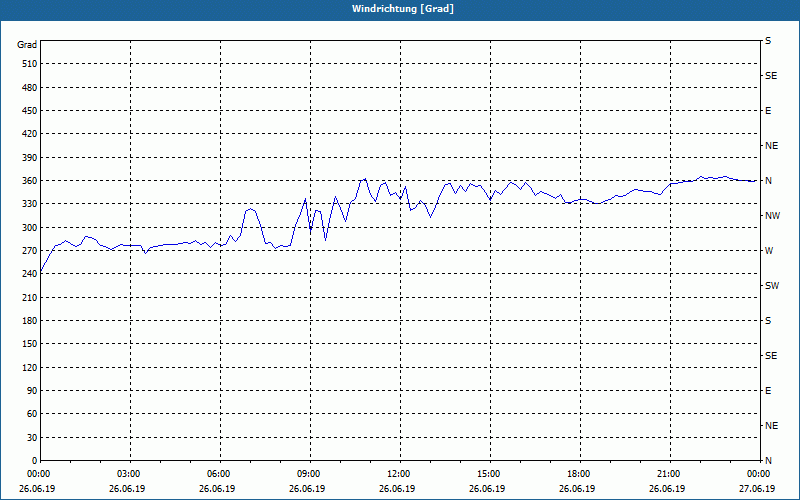Screen dimensions: 800x500
Task: Click the N compass label level with 360
Action: 768,181
